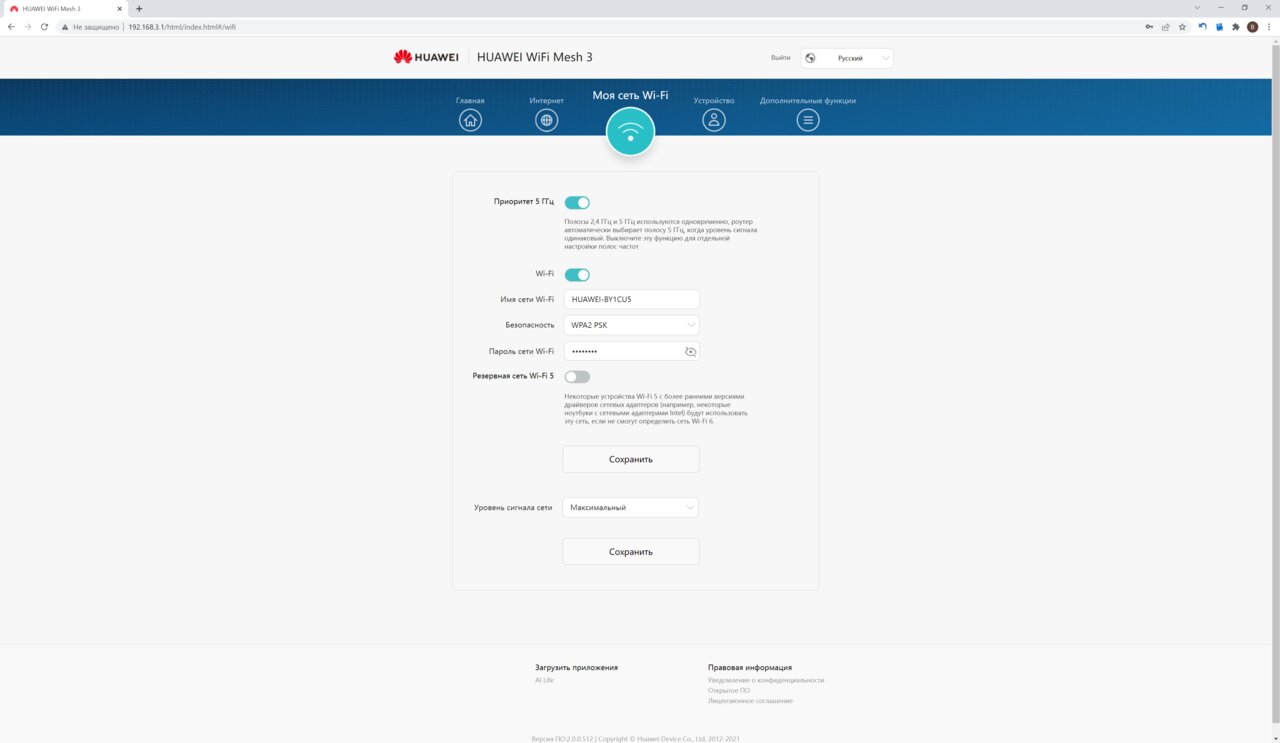Open the Главная home icon
The width and height of the screenshot is (1280, 743).
(470, 120)
